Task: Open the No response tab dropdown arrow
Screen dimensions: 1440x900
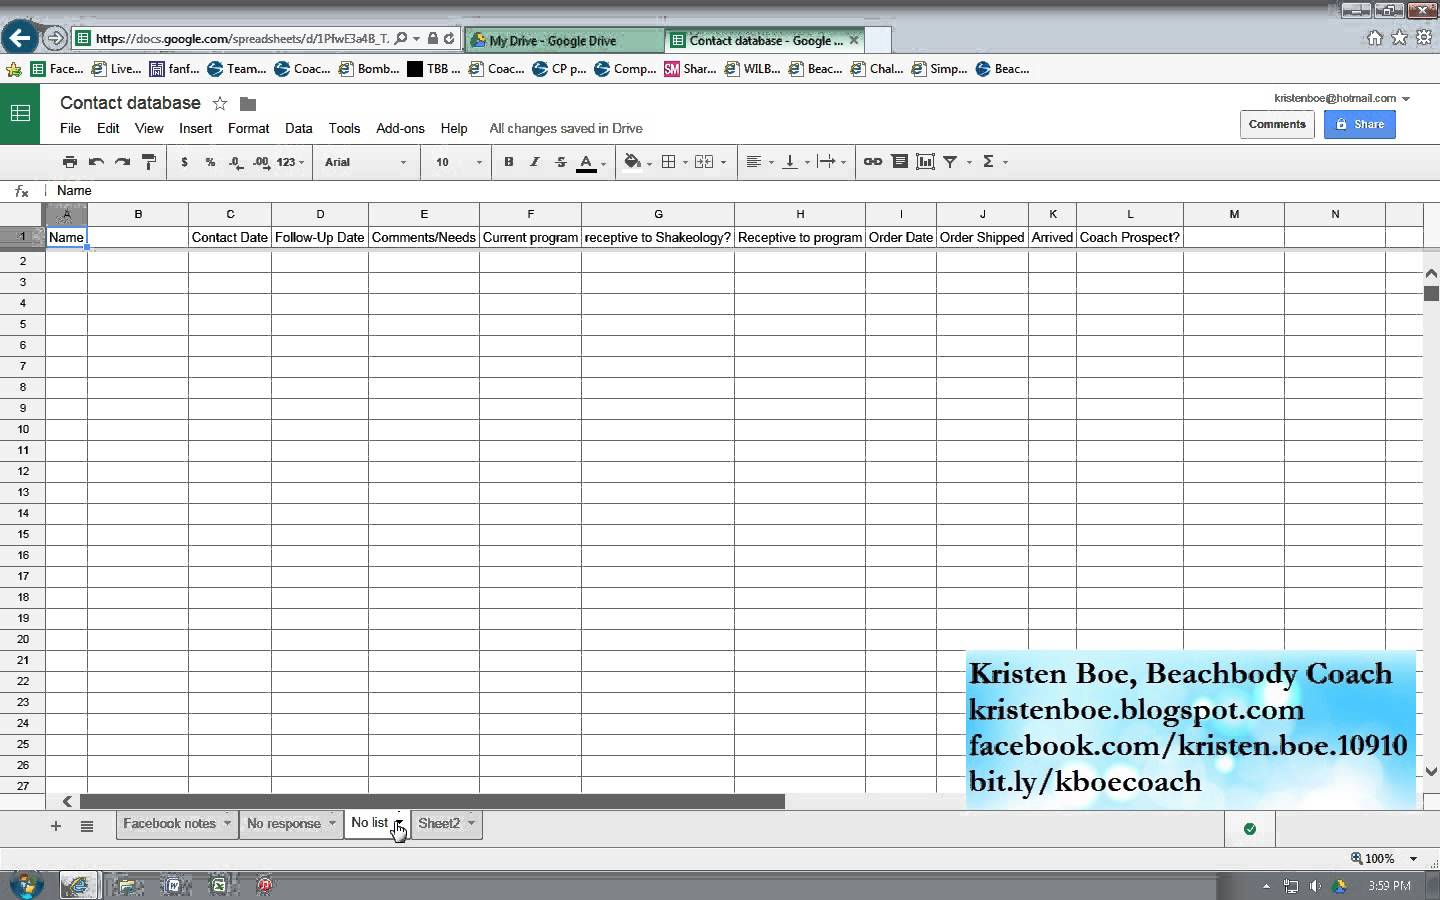Action: click(332, 823)
